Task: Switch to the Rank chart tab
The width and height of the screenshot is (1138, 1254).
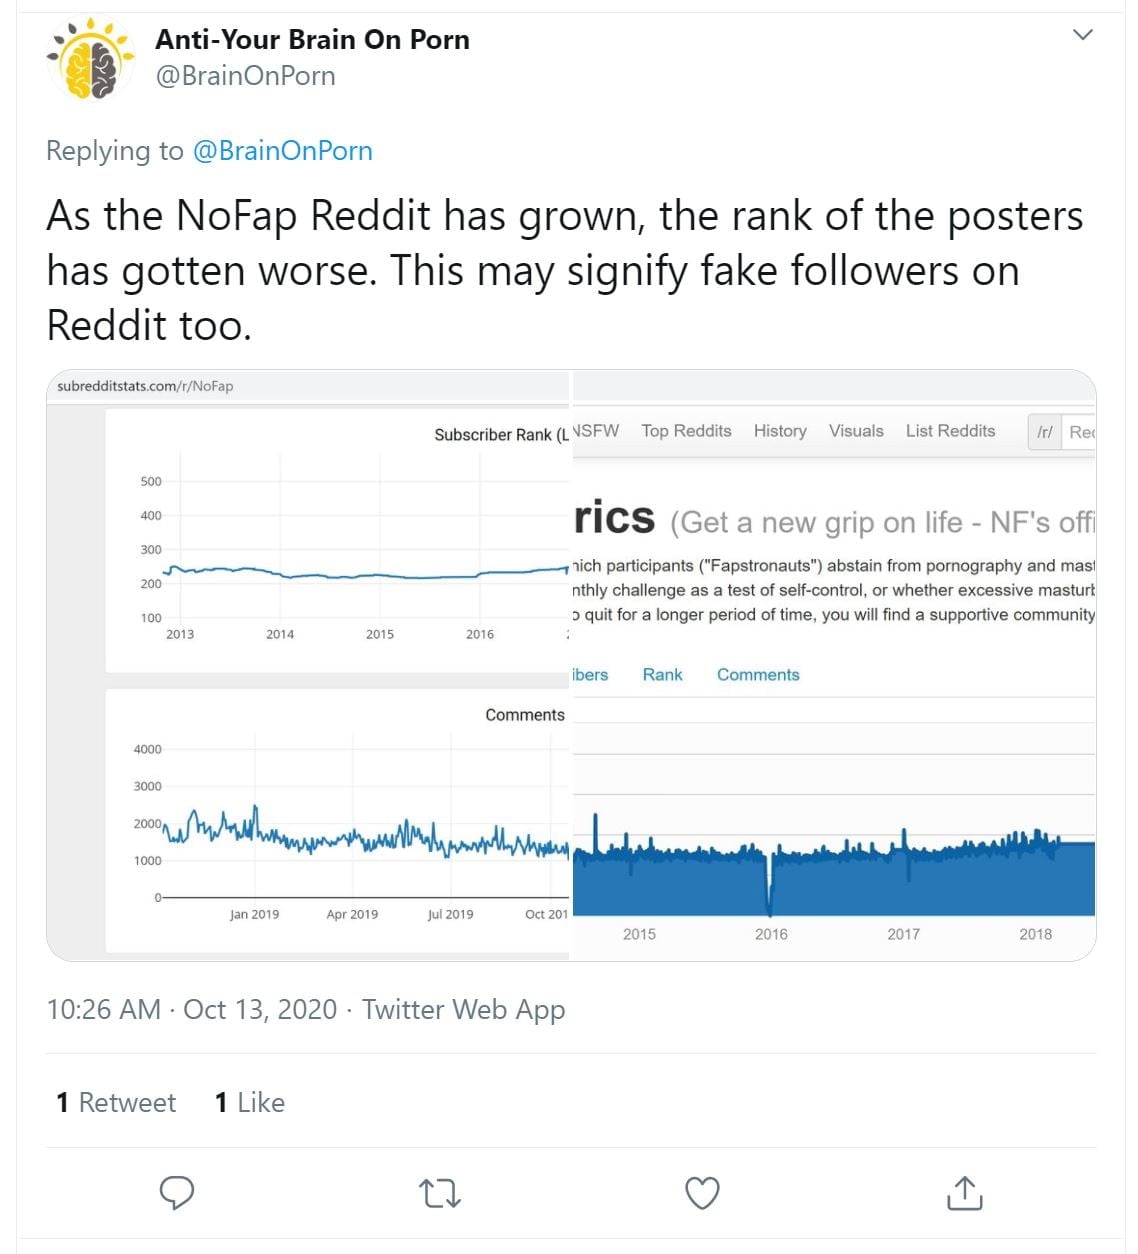Action: (662, 675)
